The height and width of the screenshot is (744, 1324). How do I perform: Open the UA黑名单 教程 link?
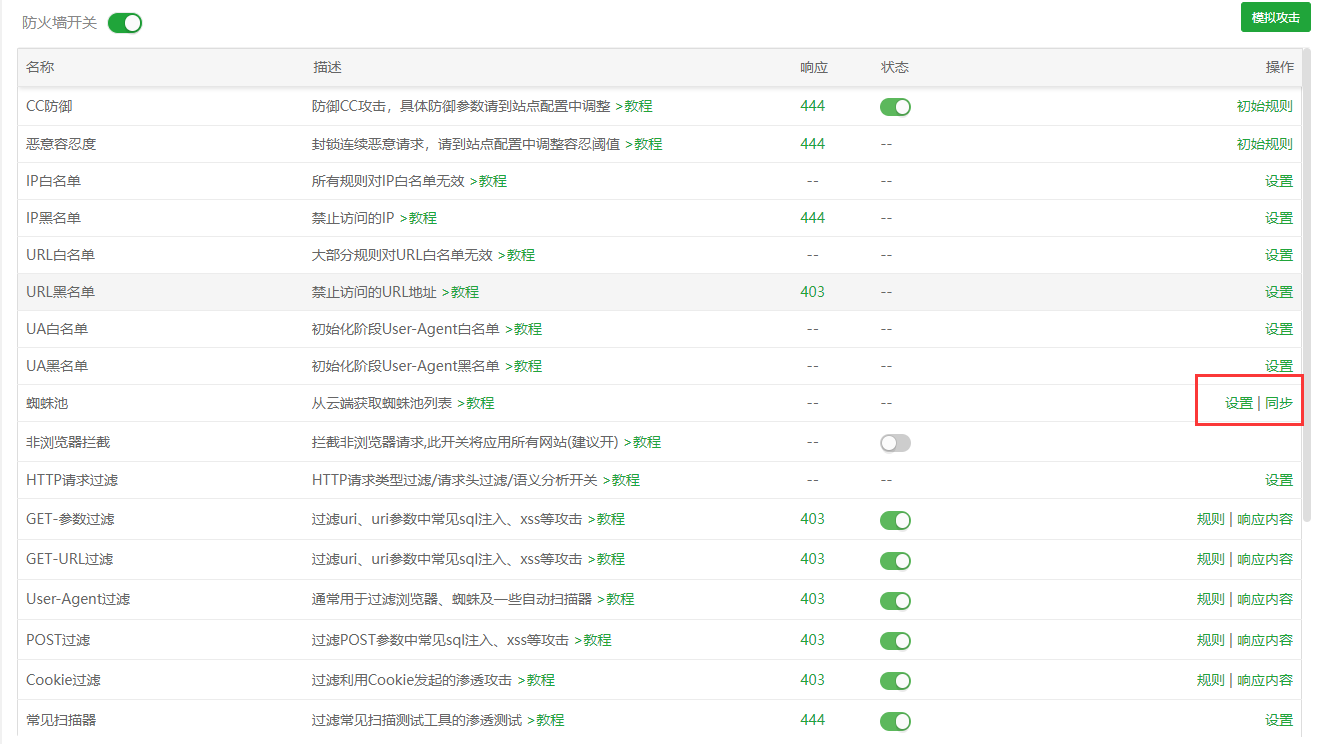click(x=523, y=366)
